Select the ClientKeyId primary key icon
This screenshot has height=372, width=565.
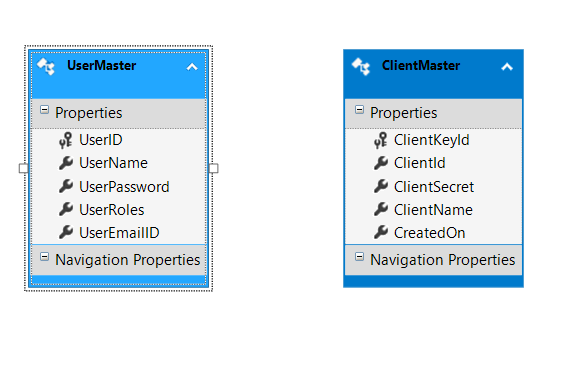pos(381,140)
